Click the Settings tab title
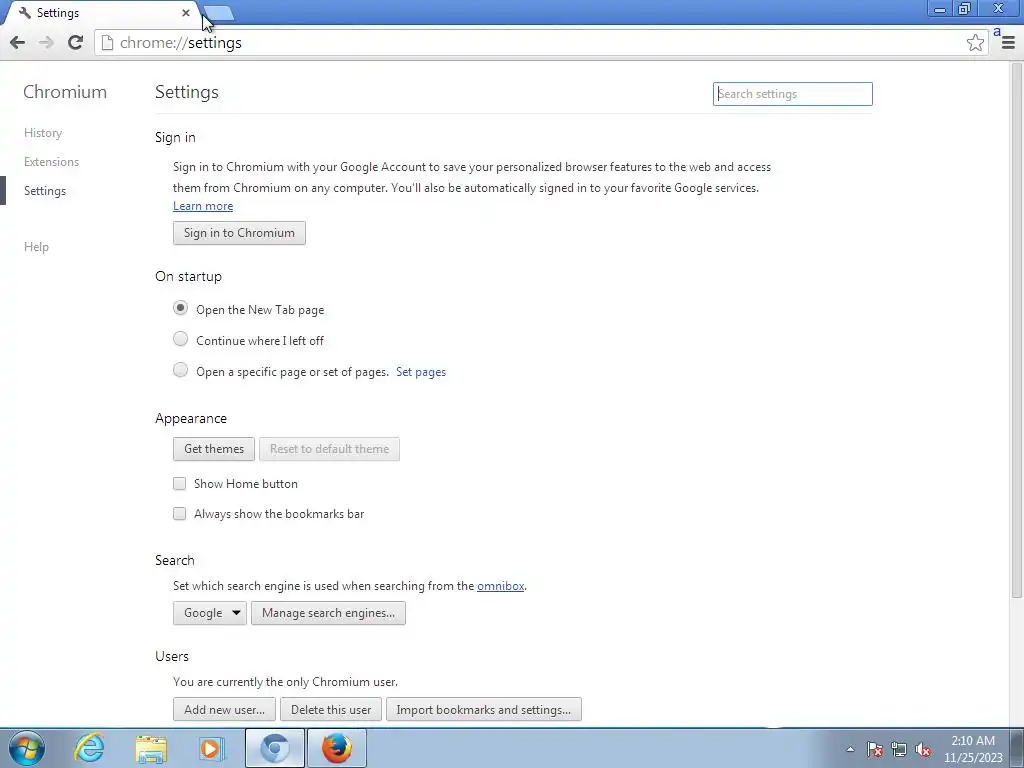 pyautogui.click(x=58, y=13)
